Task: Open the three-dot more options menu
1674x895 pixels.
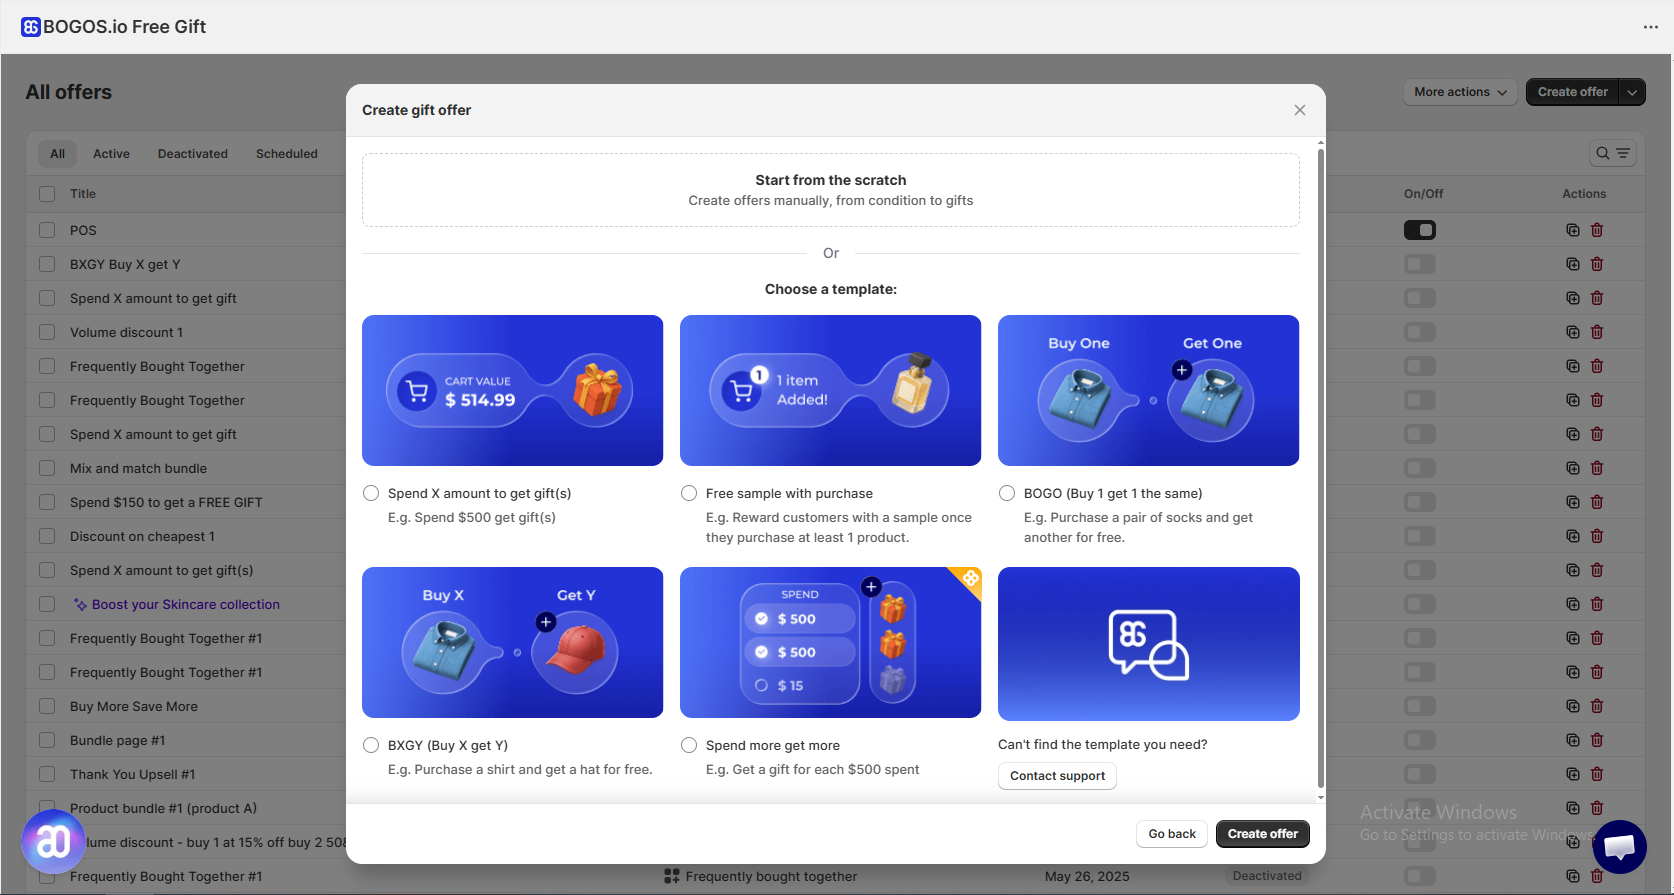Action: [x=1650, y=27]
